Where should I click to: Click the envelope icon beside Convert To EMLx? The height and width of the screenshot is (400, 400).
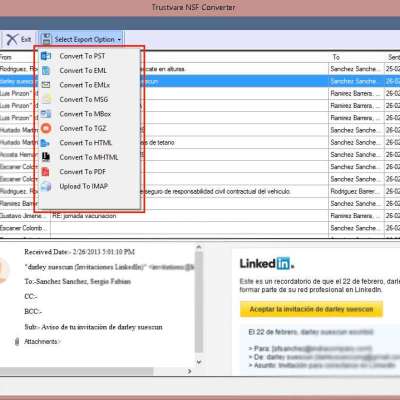pyautogui.click(x=46, y=85)
